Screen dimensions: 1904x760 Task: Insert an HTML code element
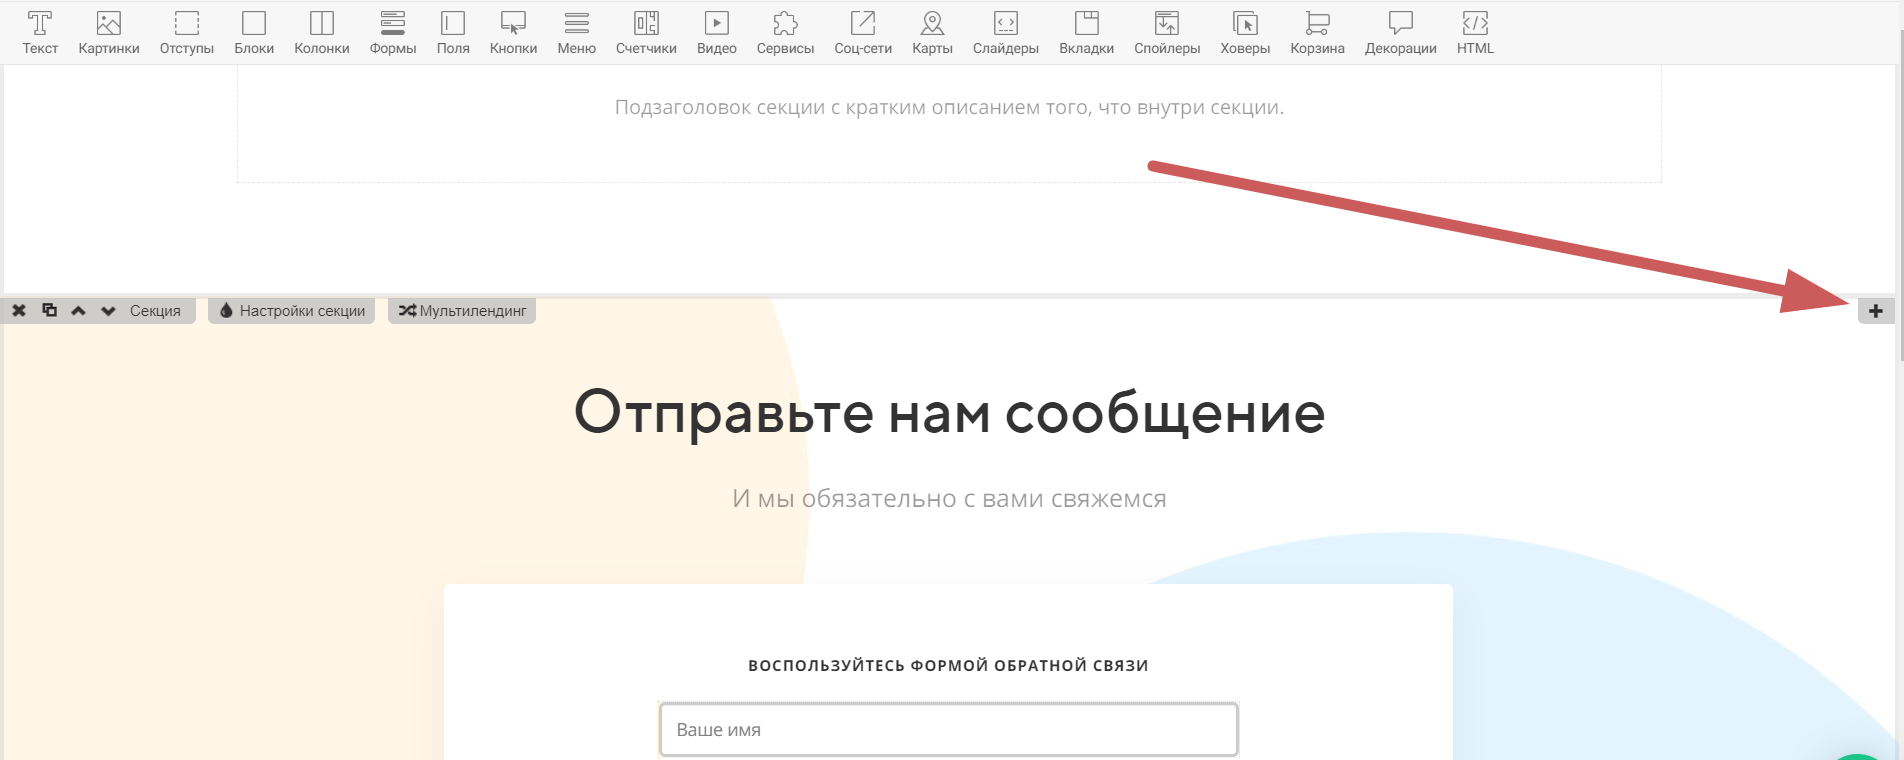click(1475, 32)
